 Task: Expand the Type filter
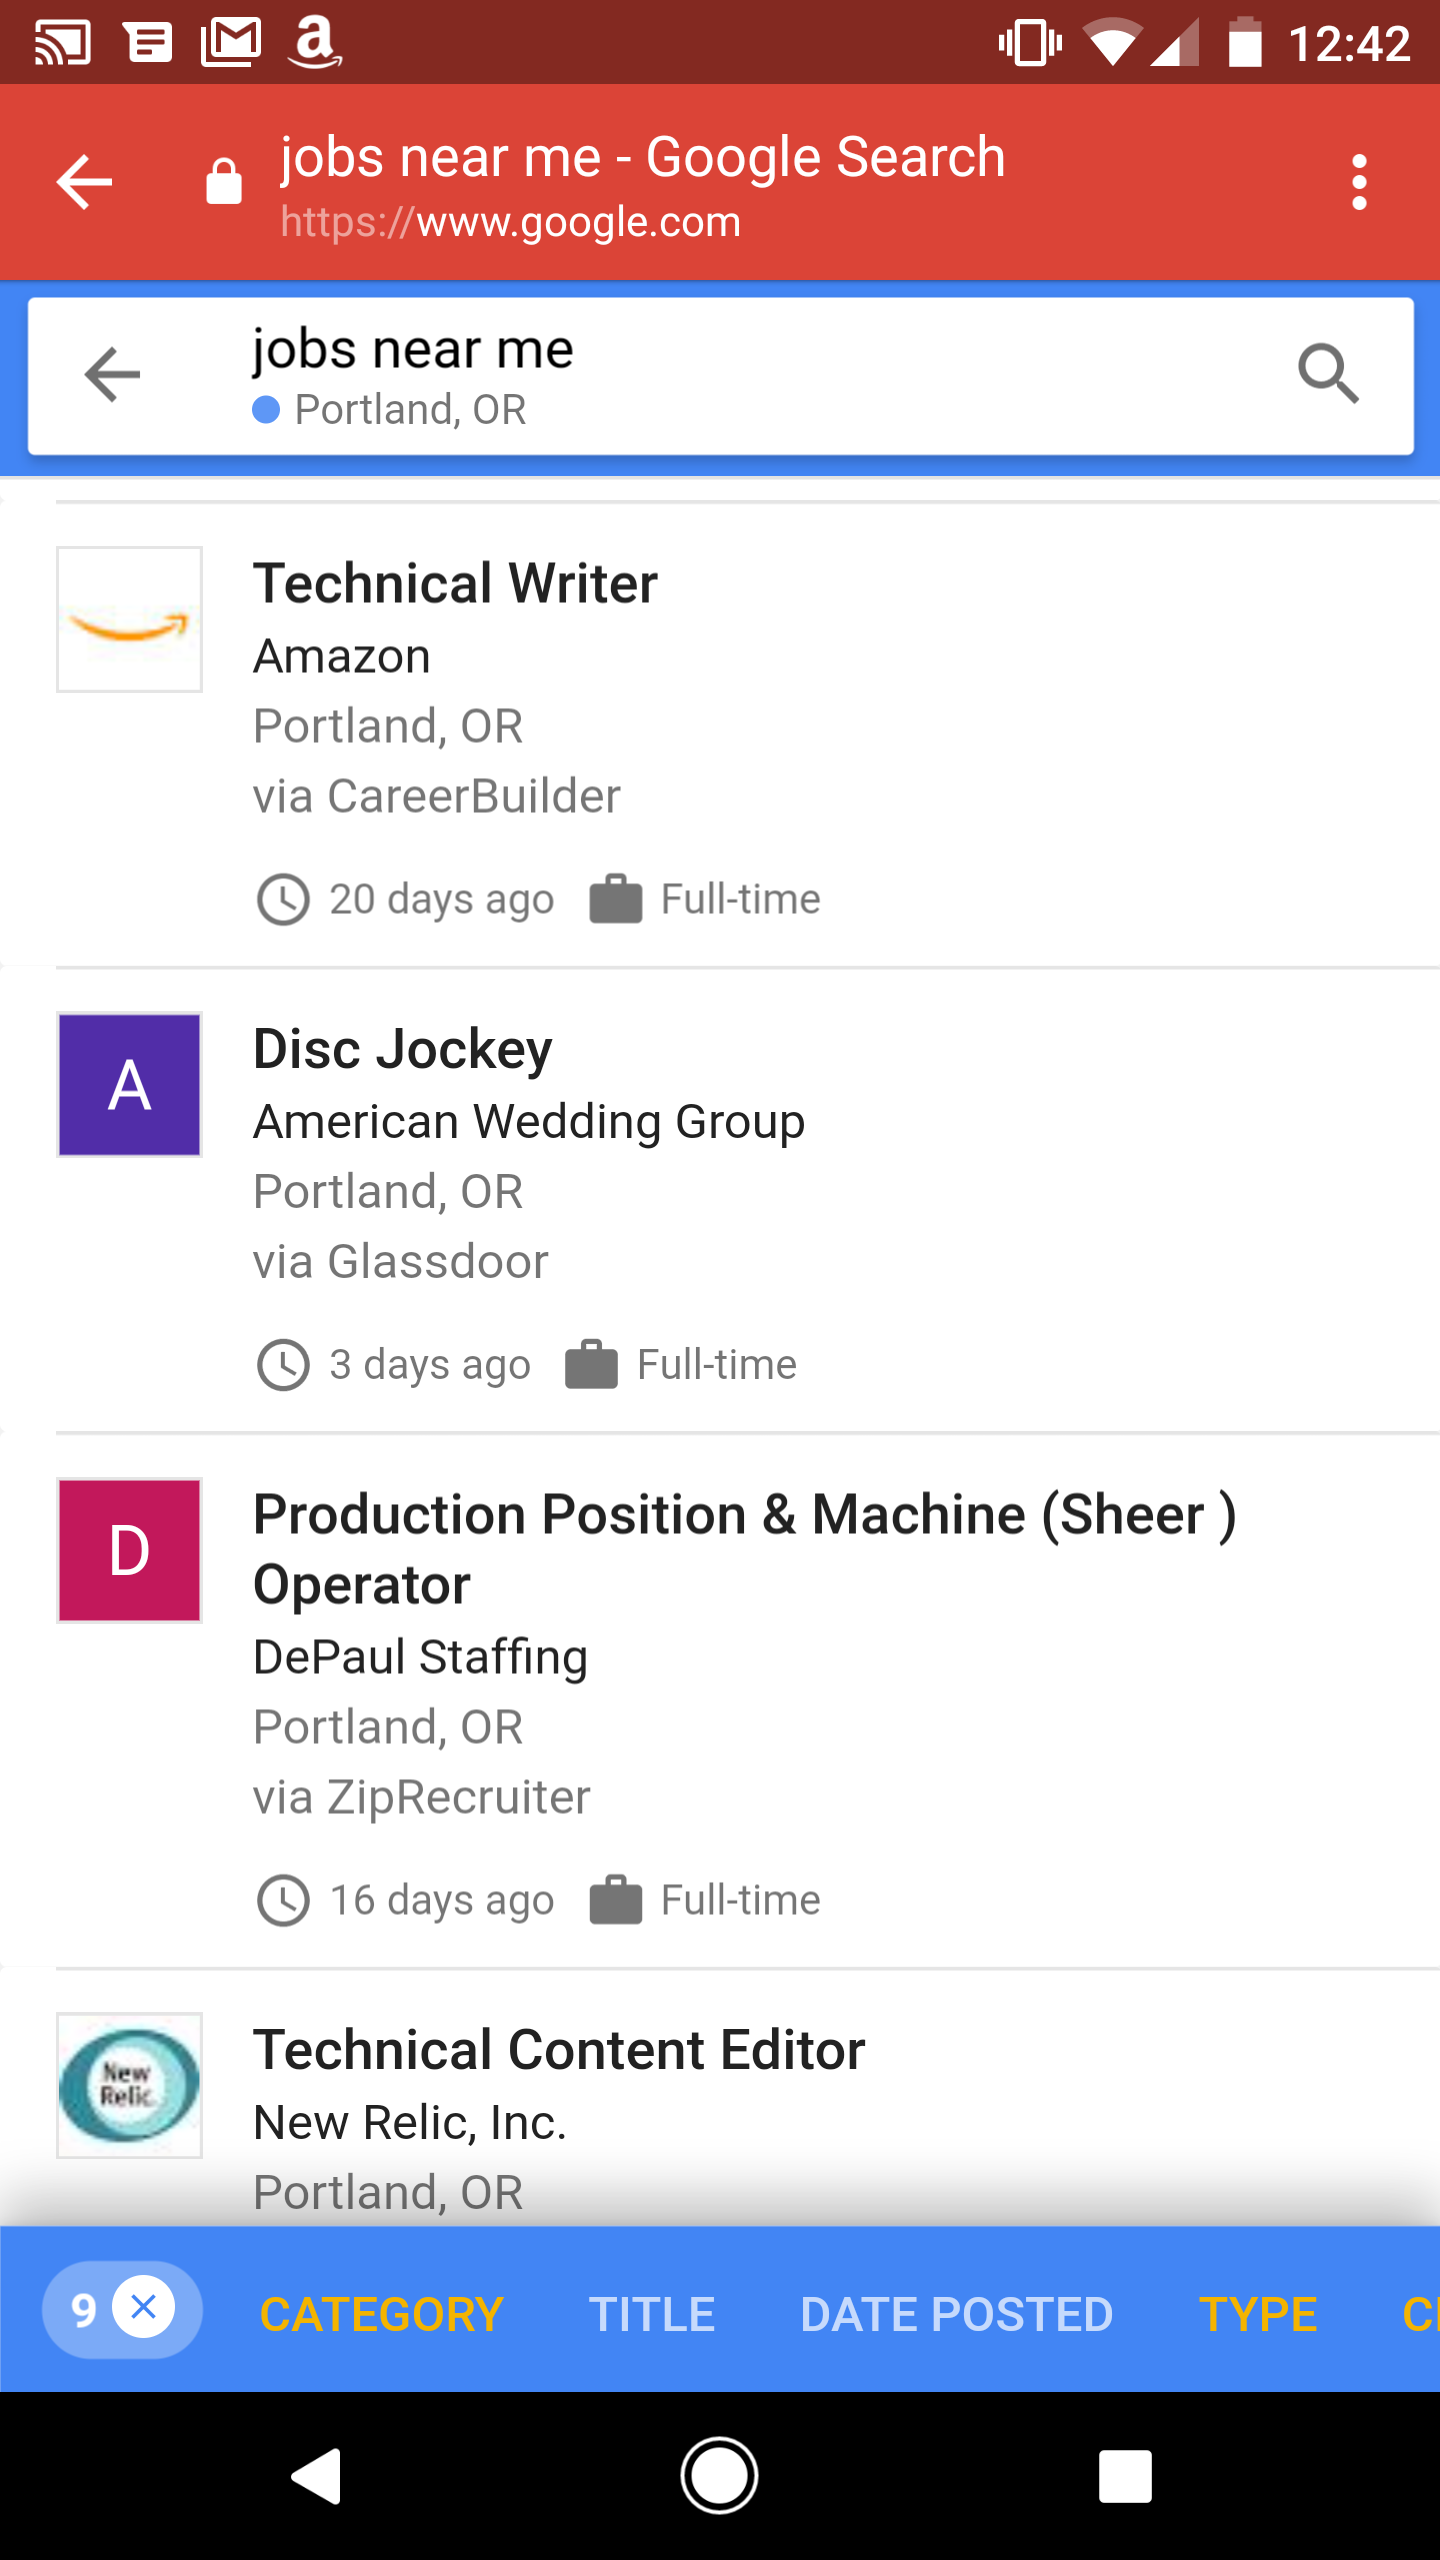click(x=1258, y=2314)
